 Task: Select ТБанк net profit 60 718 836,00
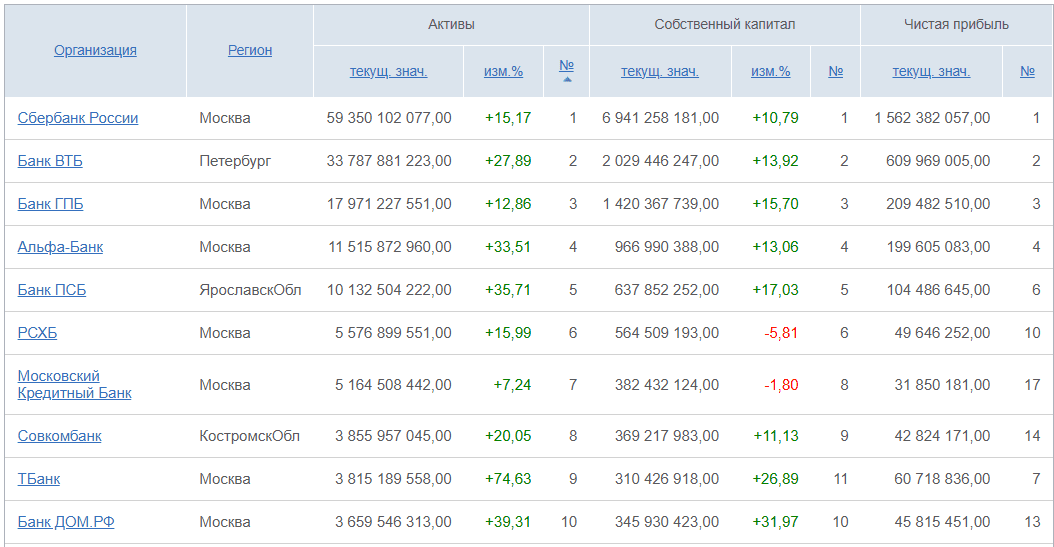pos(942,479)
